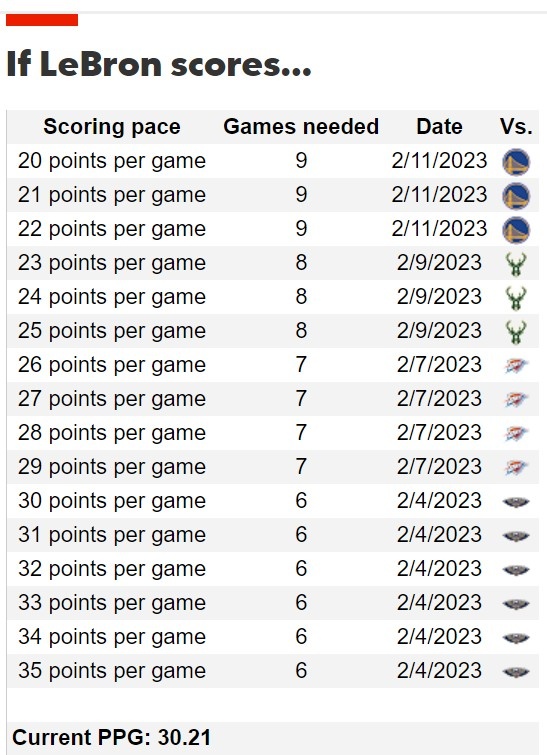547x755 pixels.
Task: Click Thunder logo in 29 points row
Action: (516, 467)
